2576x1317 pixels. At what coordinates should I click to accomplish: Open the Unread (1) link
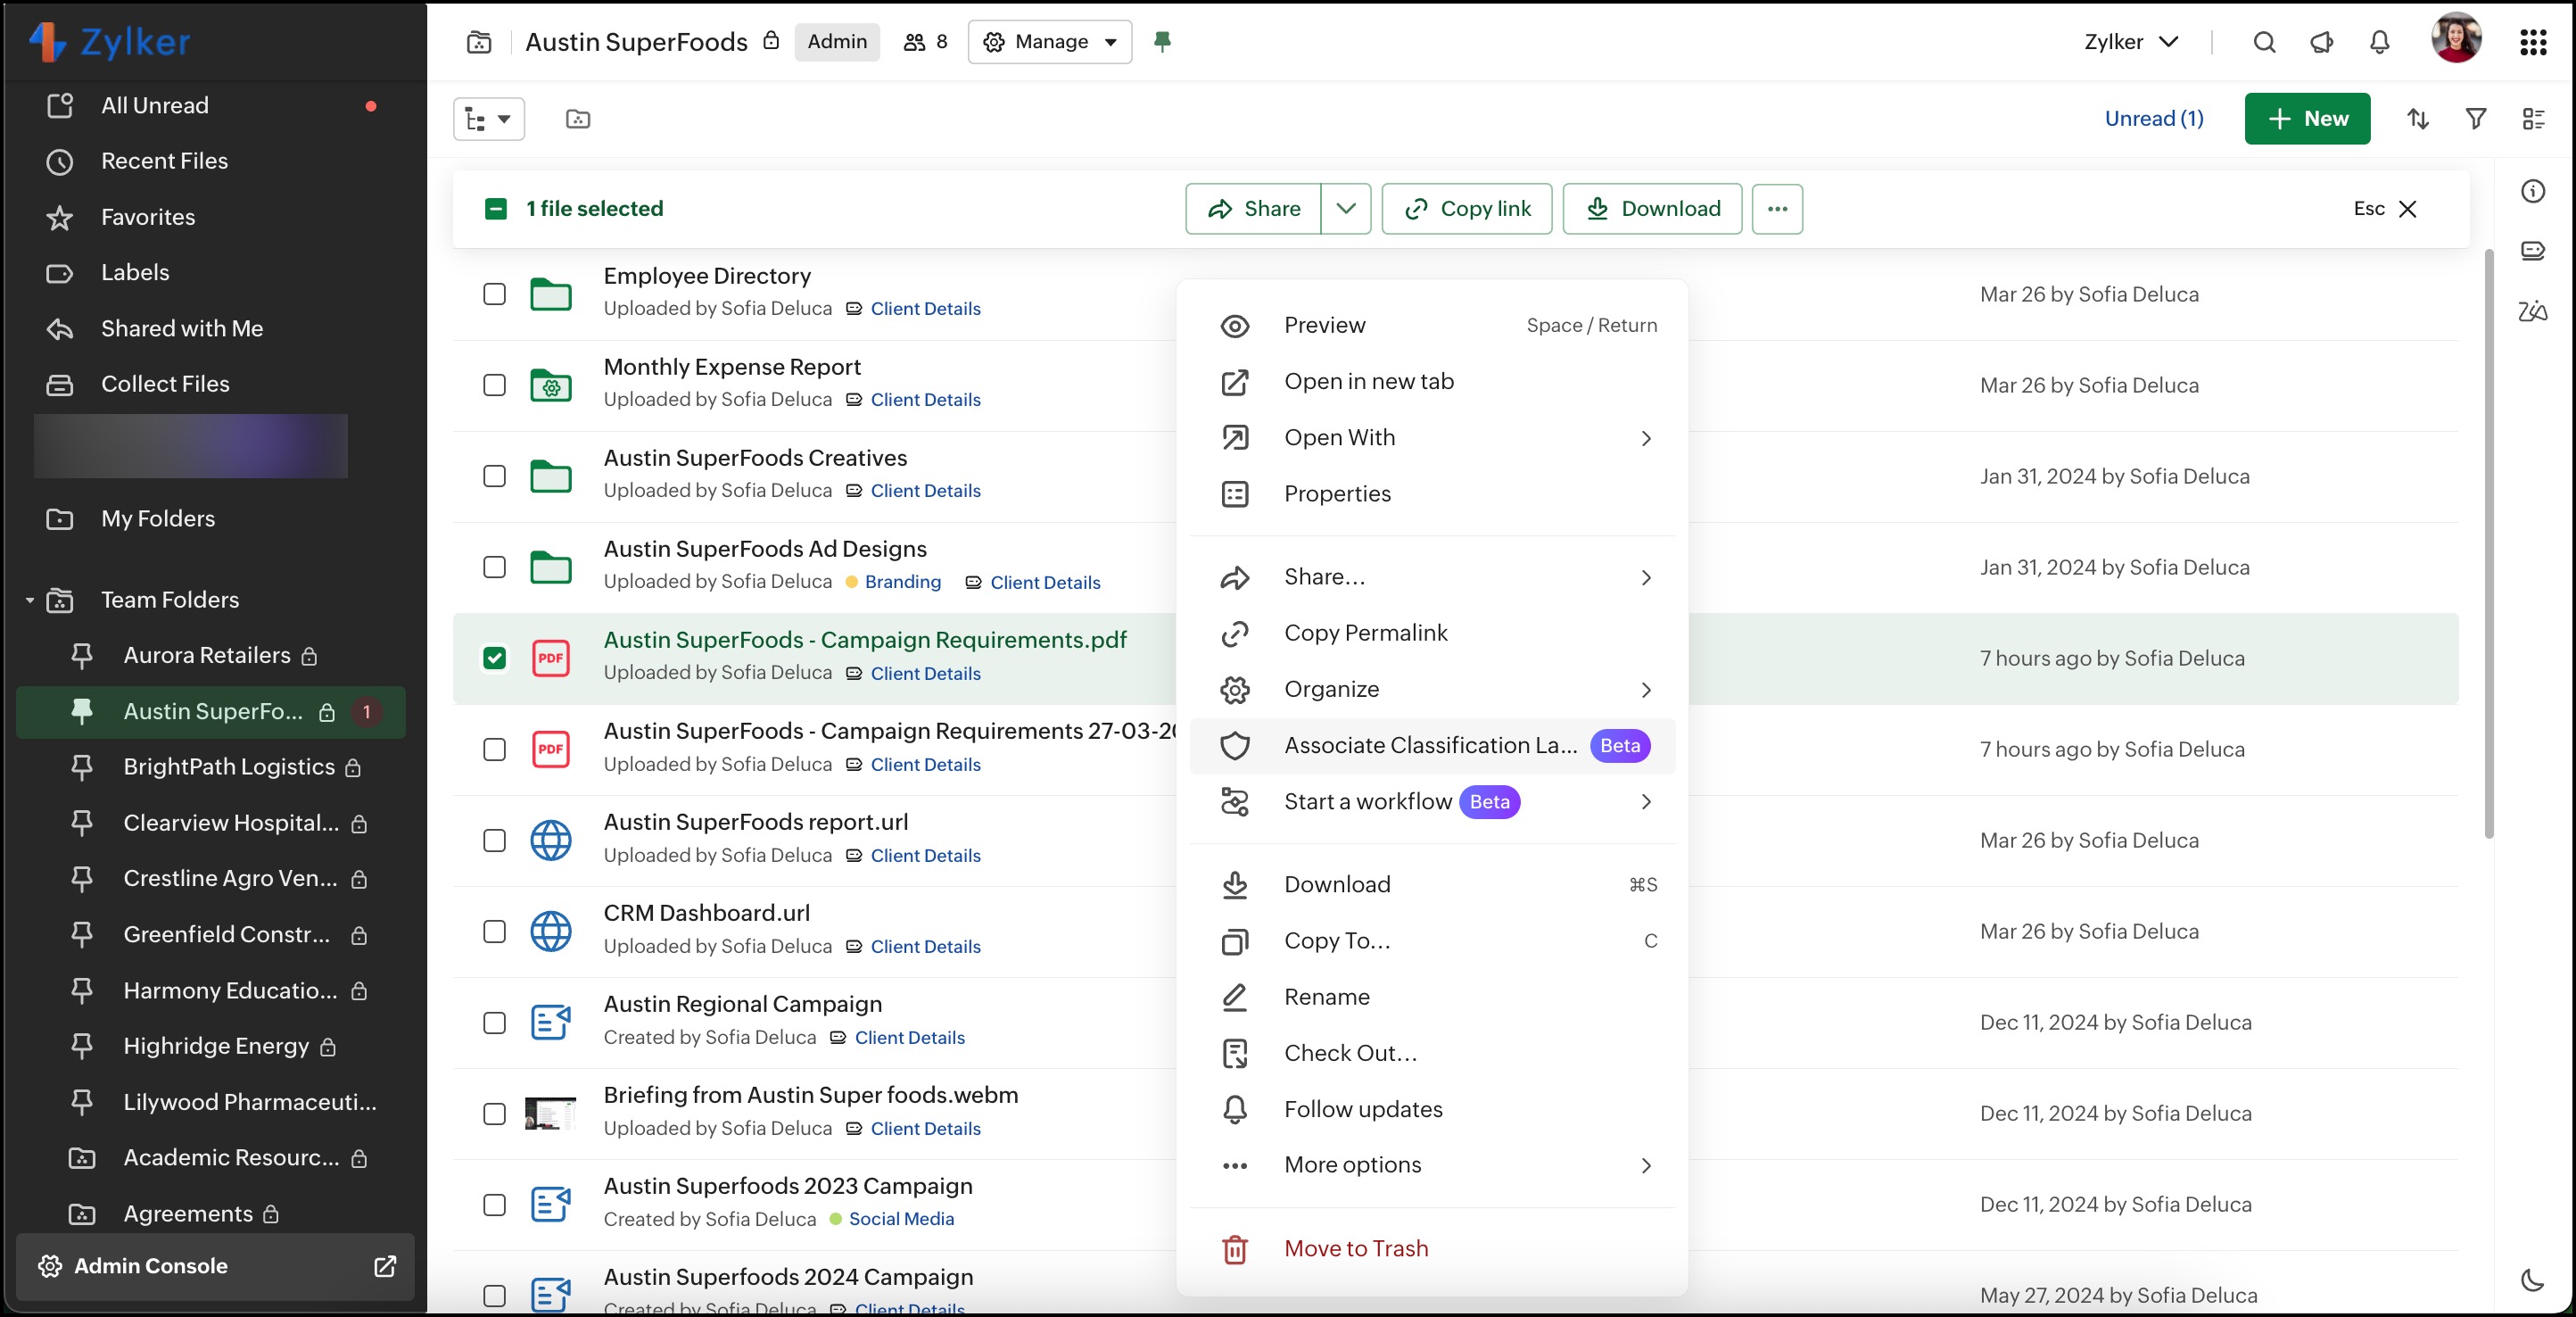point(2154,119)
